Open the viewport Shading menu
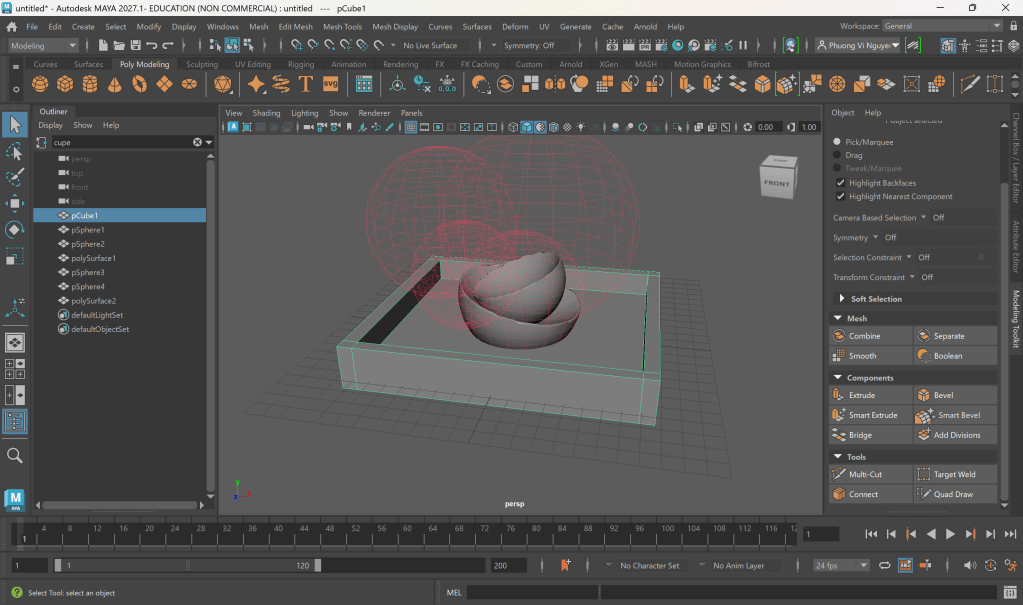 (266, 113)
